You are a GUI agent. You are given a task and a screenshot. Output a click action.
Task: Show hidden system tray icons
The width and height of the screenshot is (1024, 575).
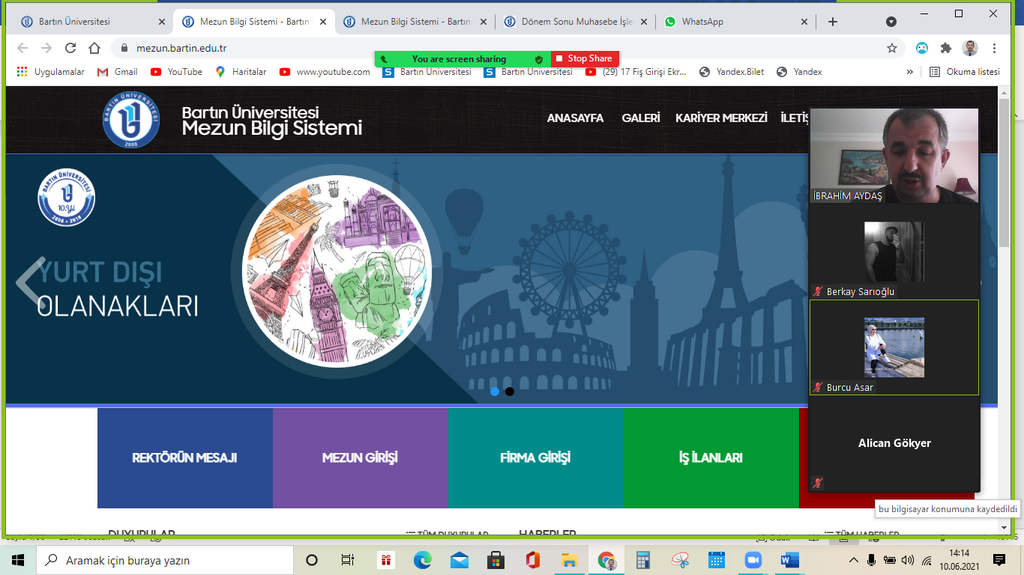[853, 560]
